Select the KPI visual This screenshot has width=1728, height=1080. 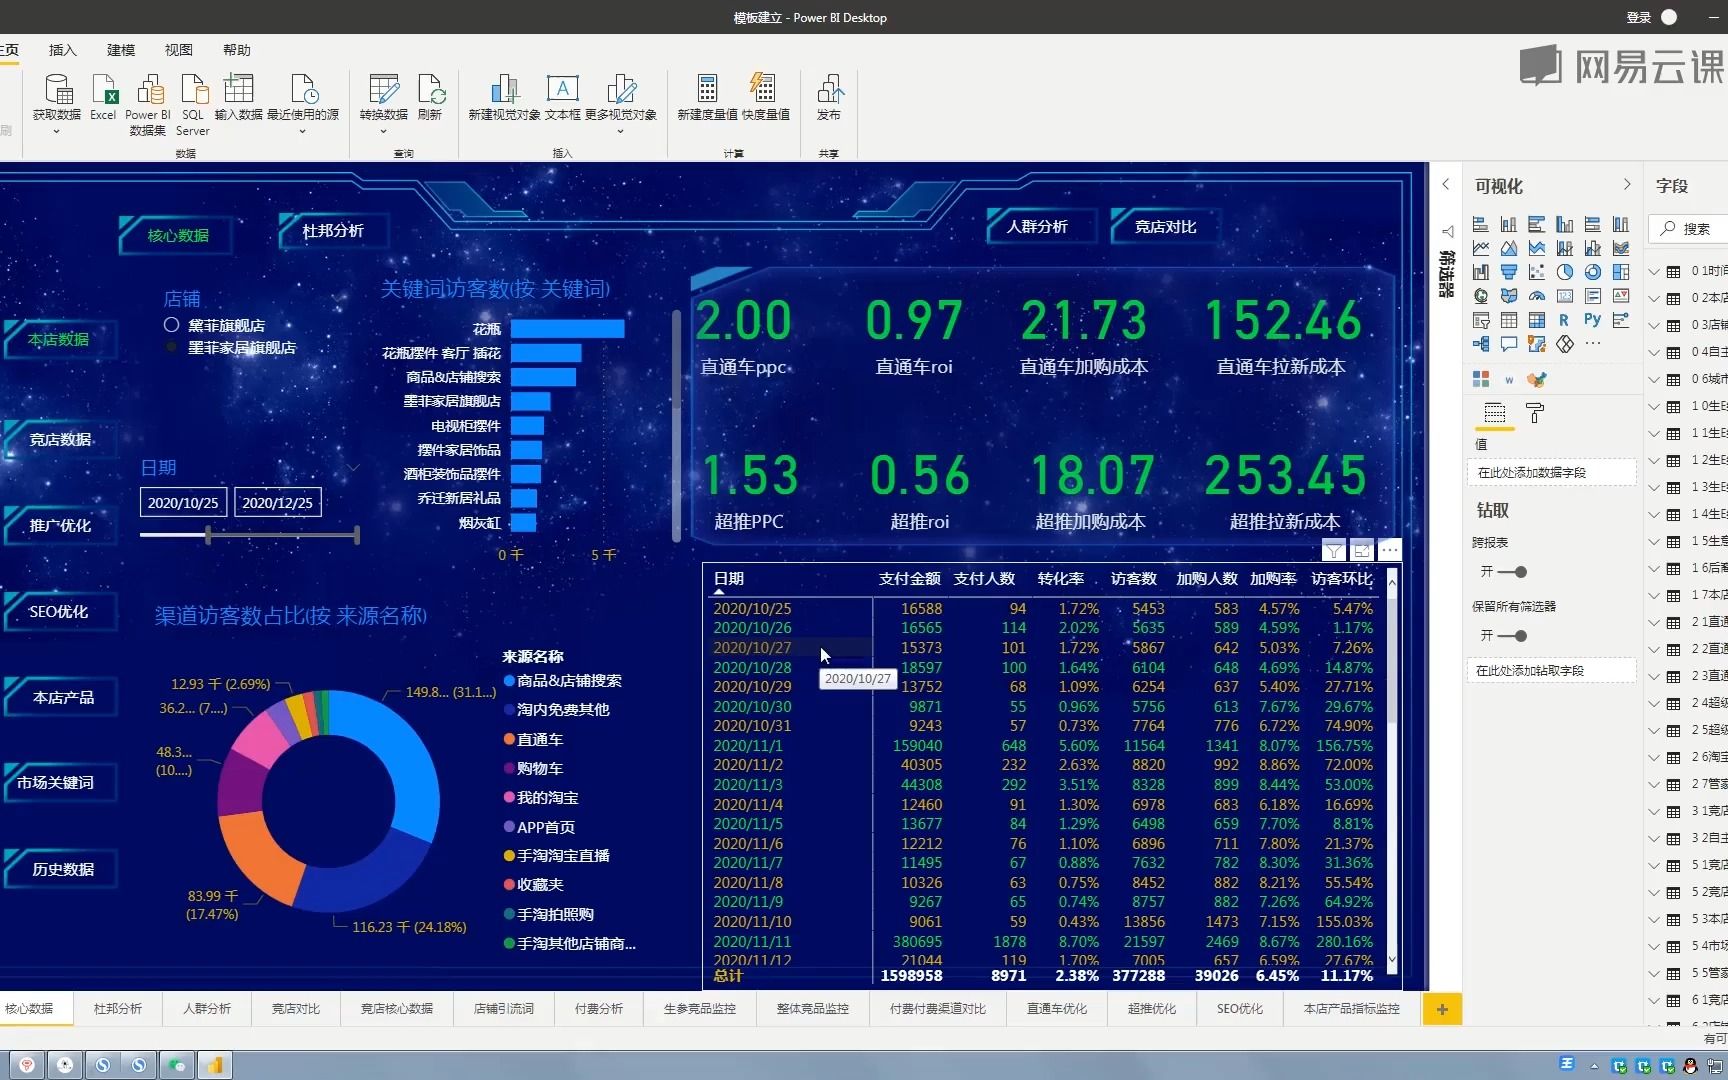click(1621, 296)
